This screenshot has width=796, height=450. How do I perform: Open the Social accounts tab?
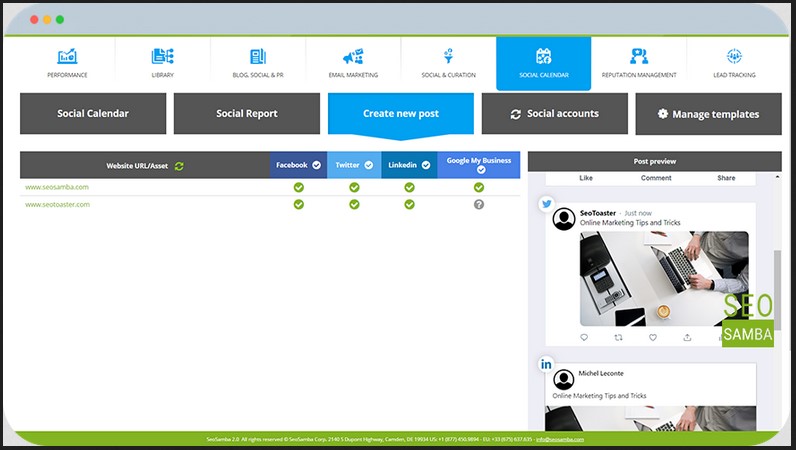(x=555, y=114)
